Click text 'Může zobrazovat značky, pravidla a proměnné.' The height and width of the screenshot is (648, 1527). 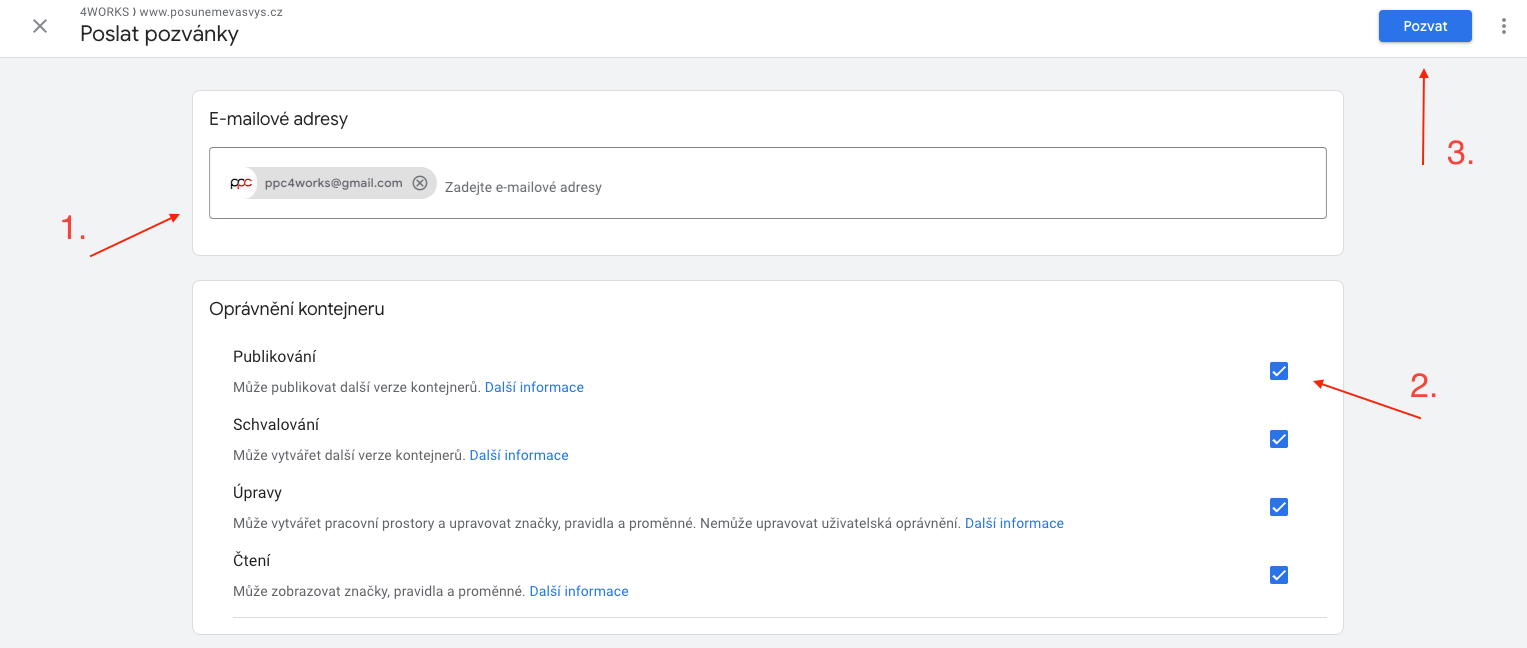coord(379,591)
